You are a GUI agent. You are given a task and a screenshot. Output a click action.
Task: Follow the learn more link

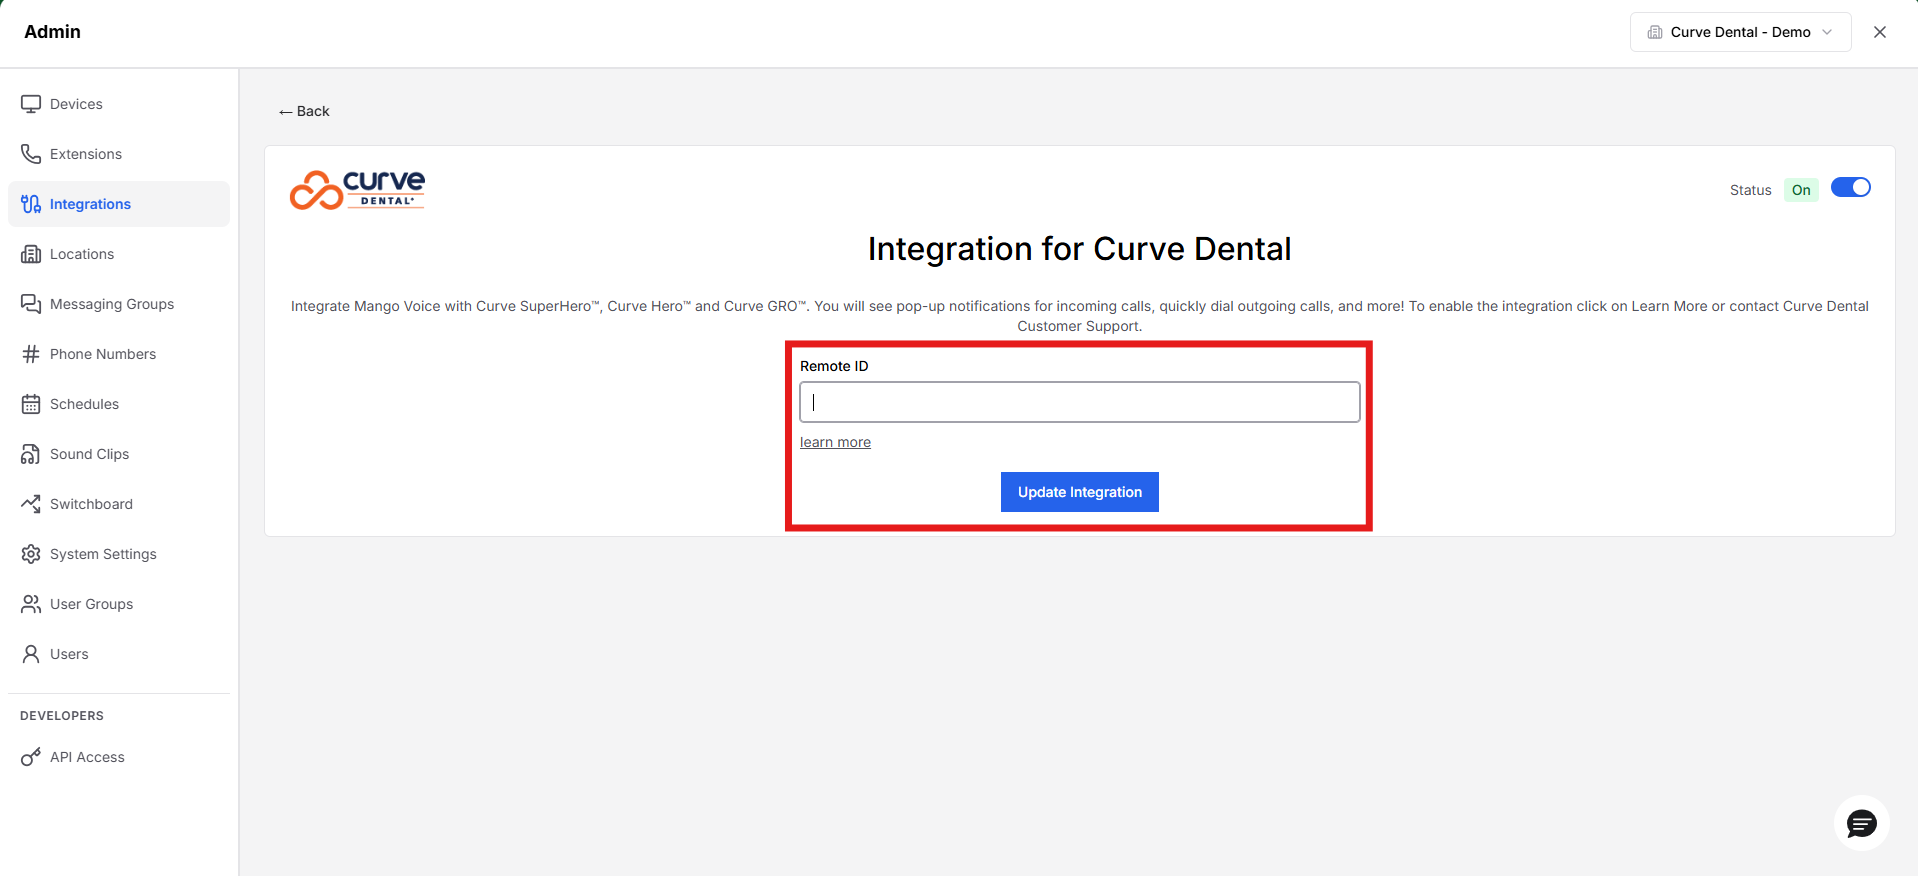tap(835, 442)
